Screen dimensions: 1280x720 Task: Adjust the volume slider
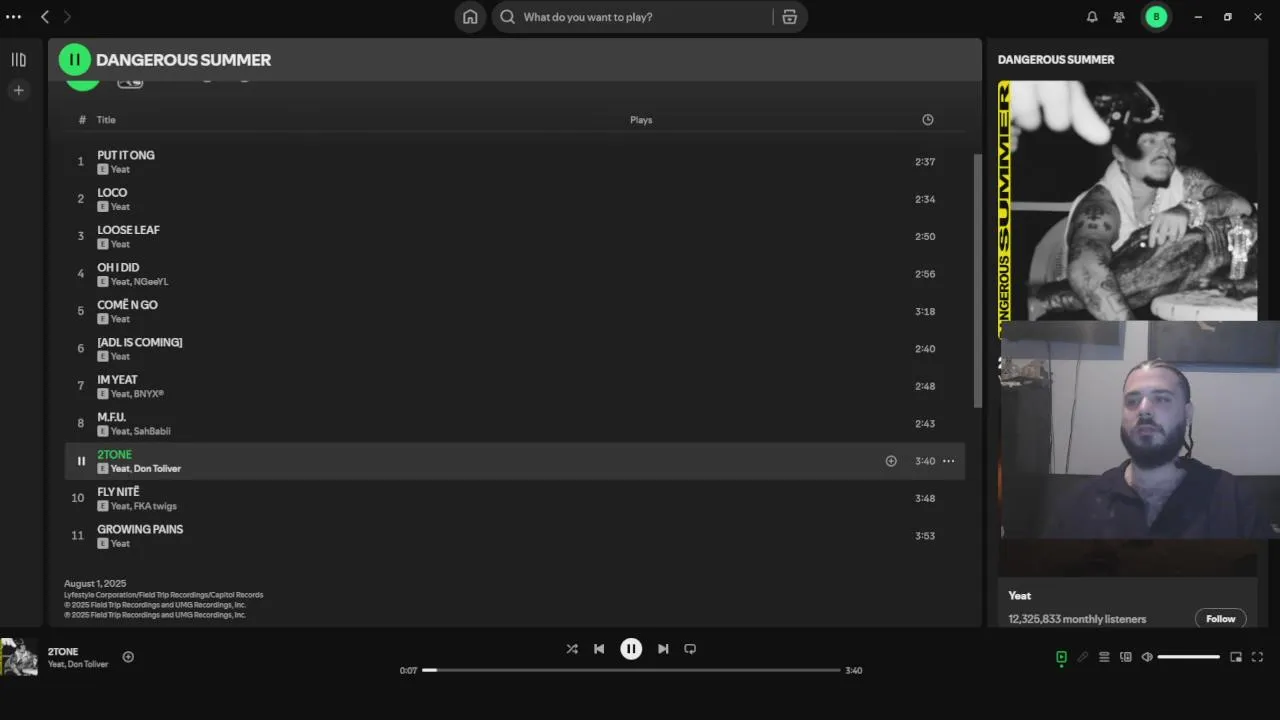click(1188, 657)
